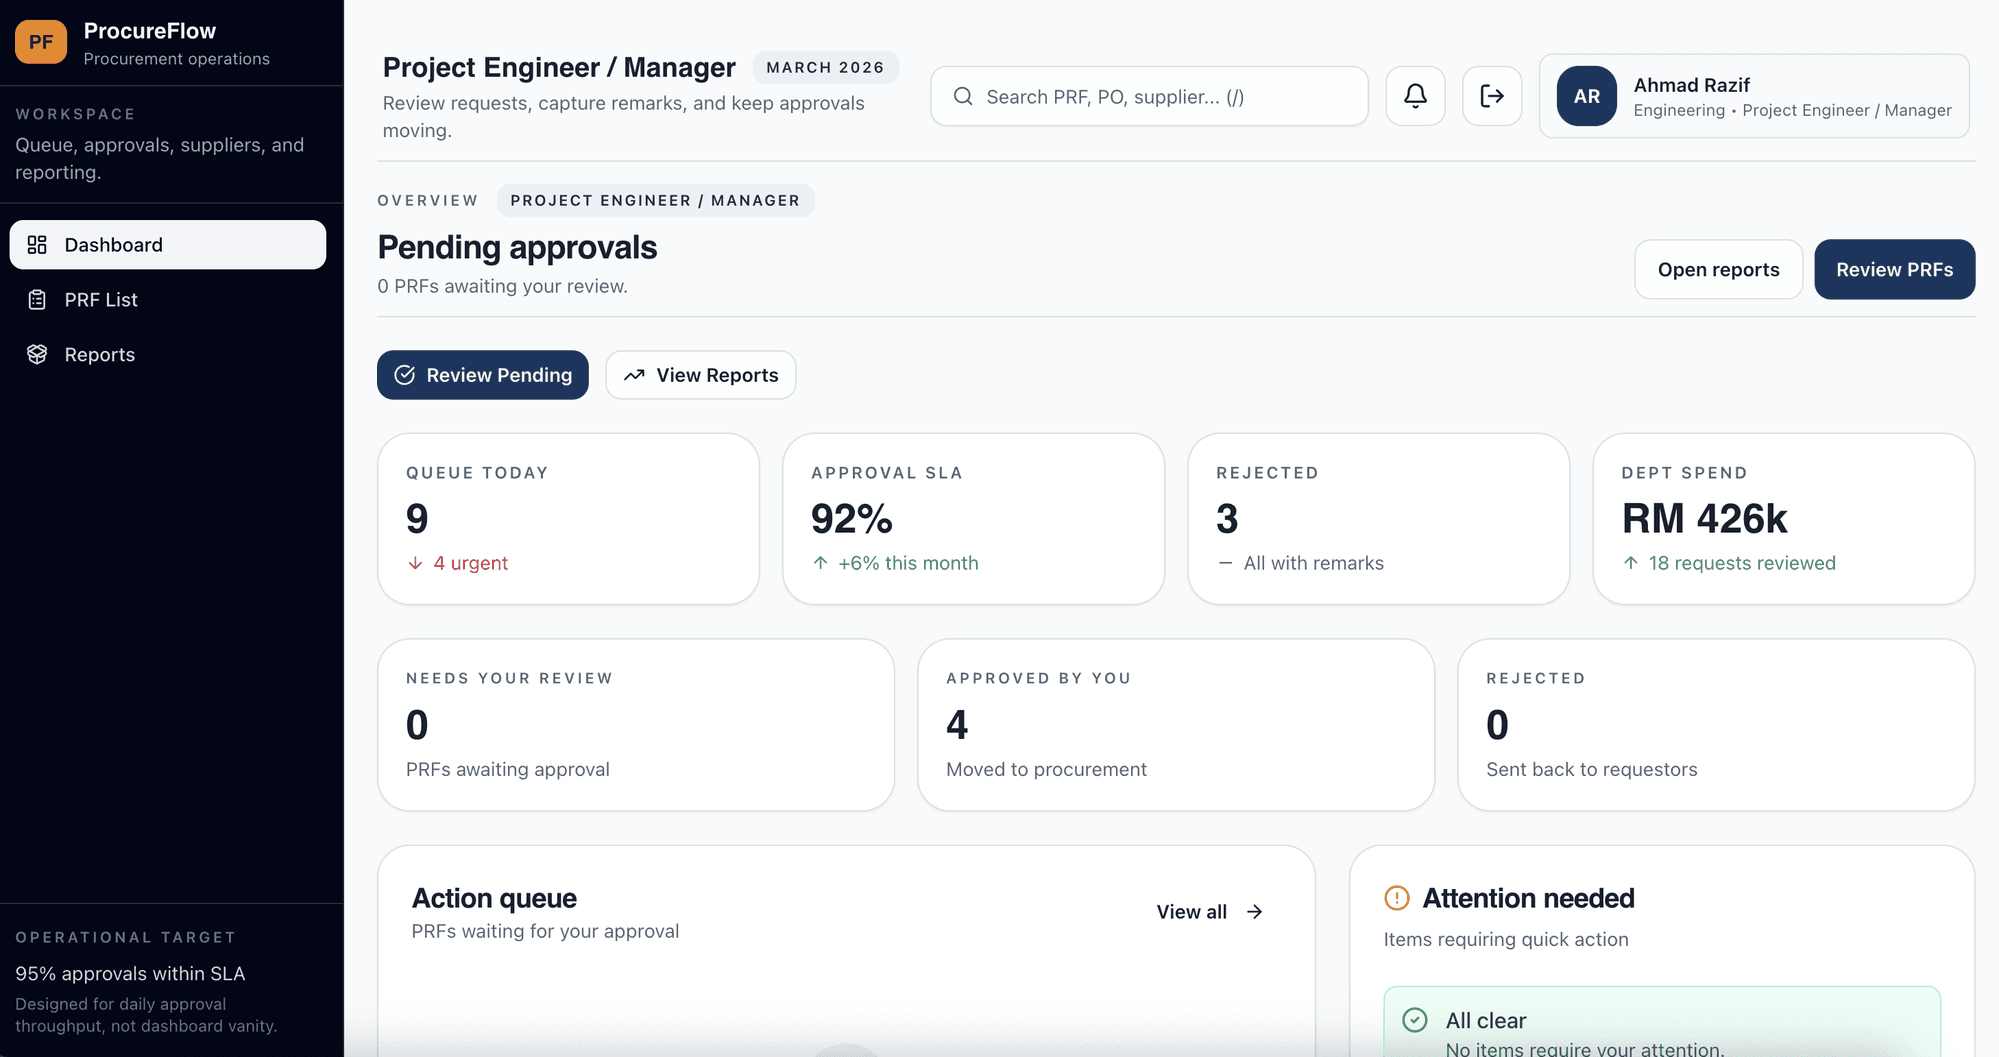Click the '4 urgent' text
Viewport: 1999px width, 1057px height.
pyautogui.click(x=470, y=563)
